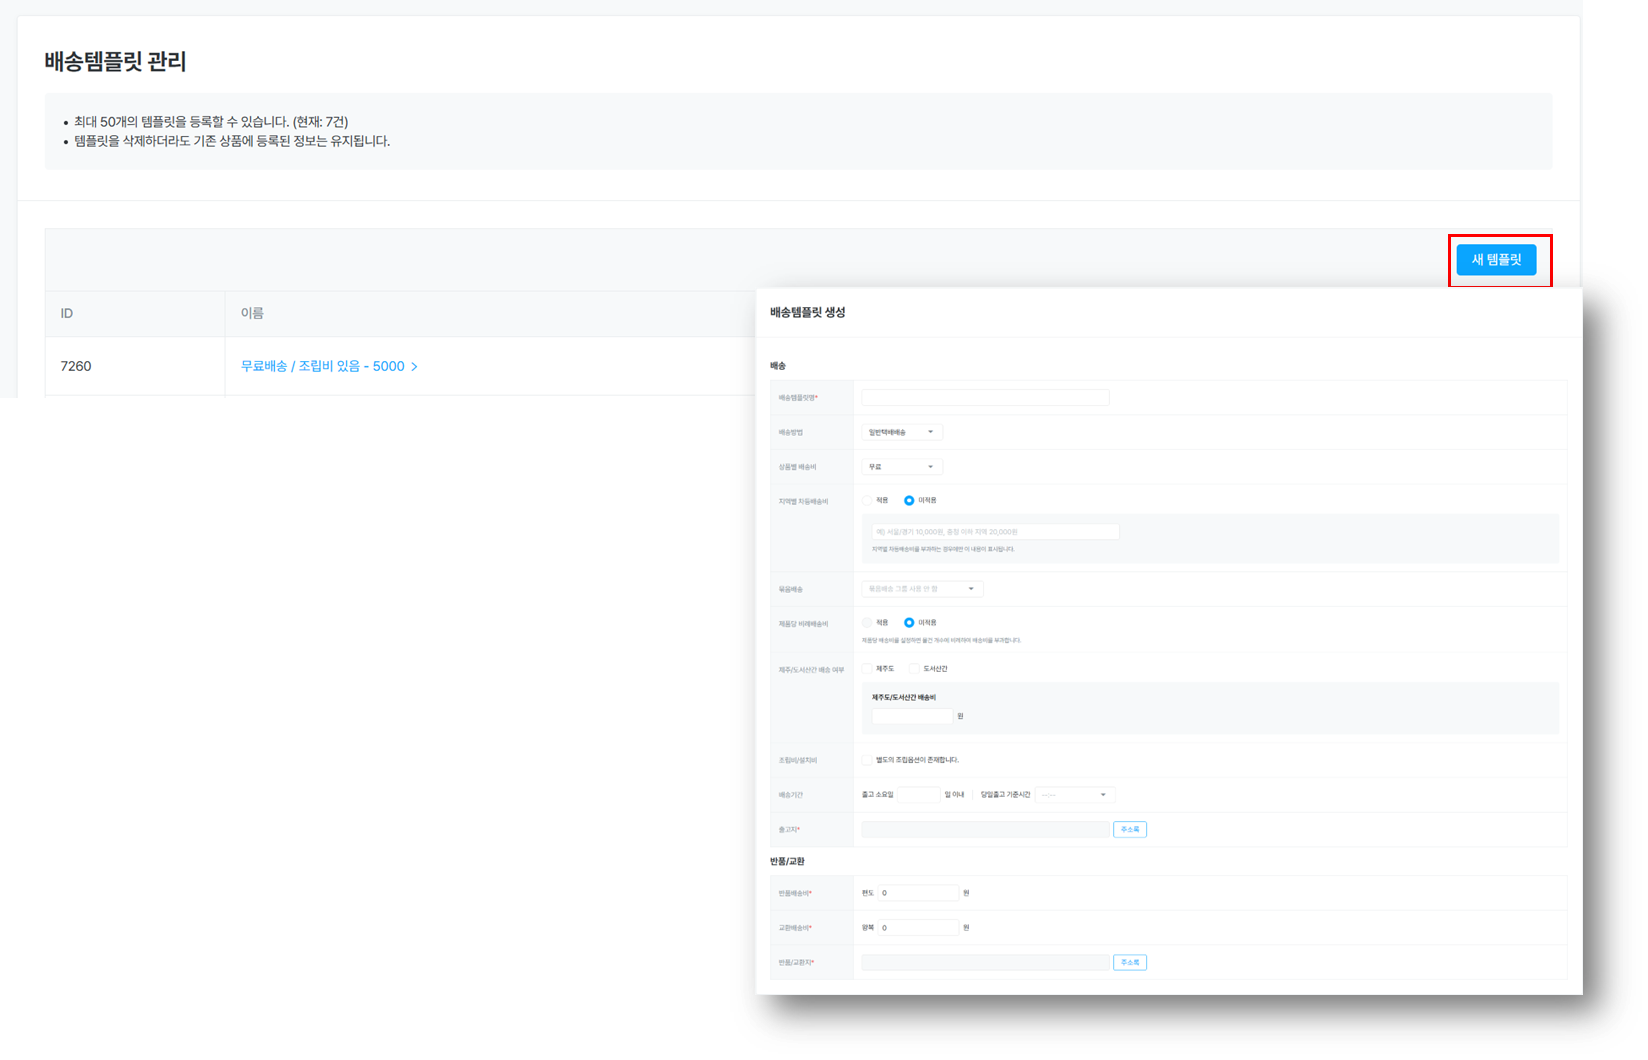Click the note about 템플릿을 삭제하더라도

pos(232,141)
